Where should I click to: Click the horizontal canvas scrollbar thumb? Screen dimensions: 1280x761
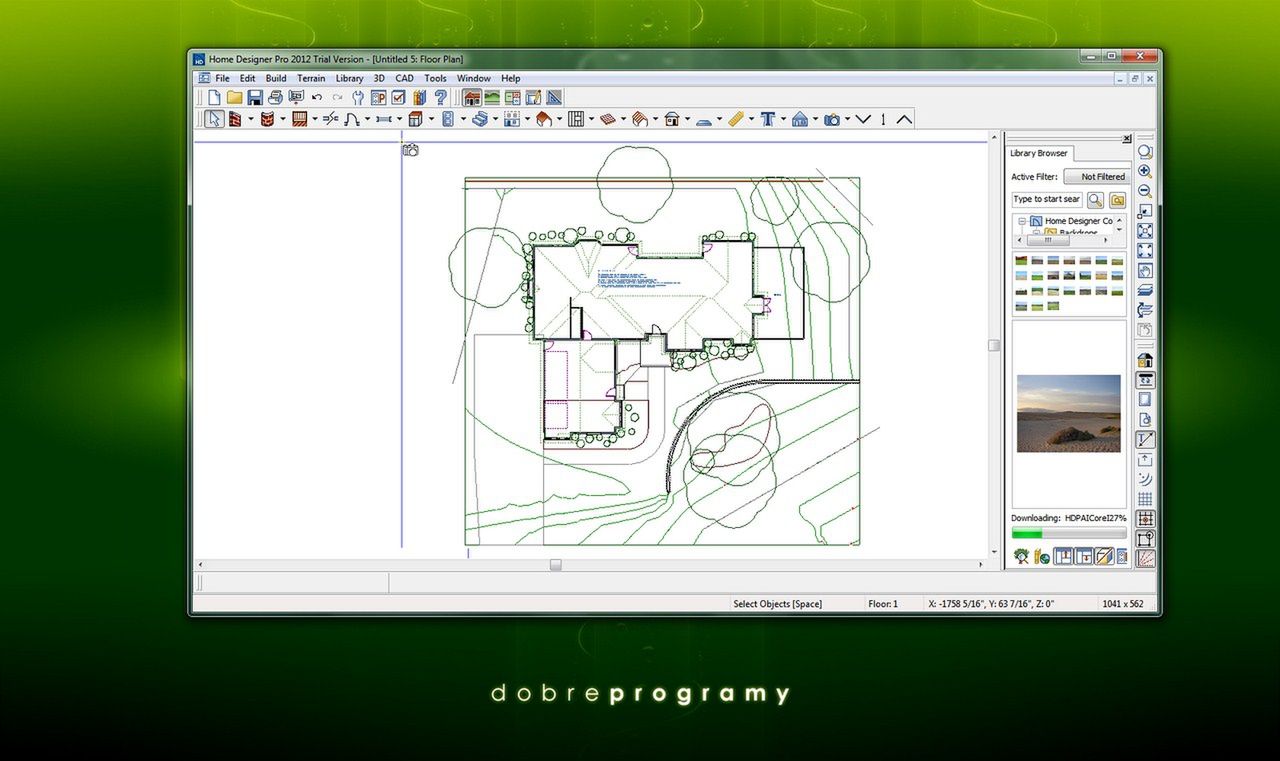[555, 565]
